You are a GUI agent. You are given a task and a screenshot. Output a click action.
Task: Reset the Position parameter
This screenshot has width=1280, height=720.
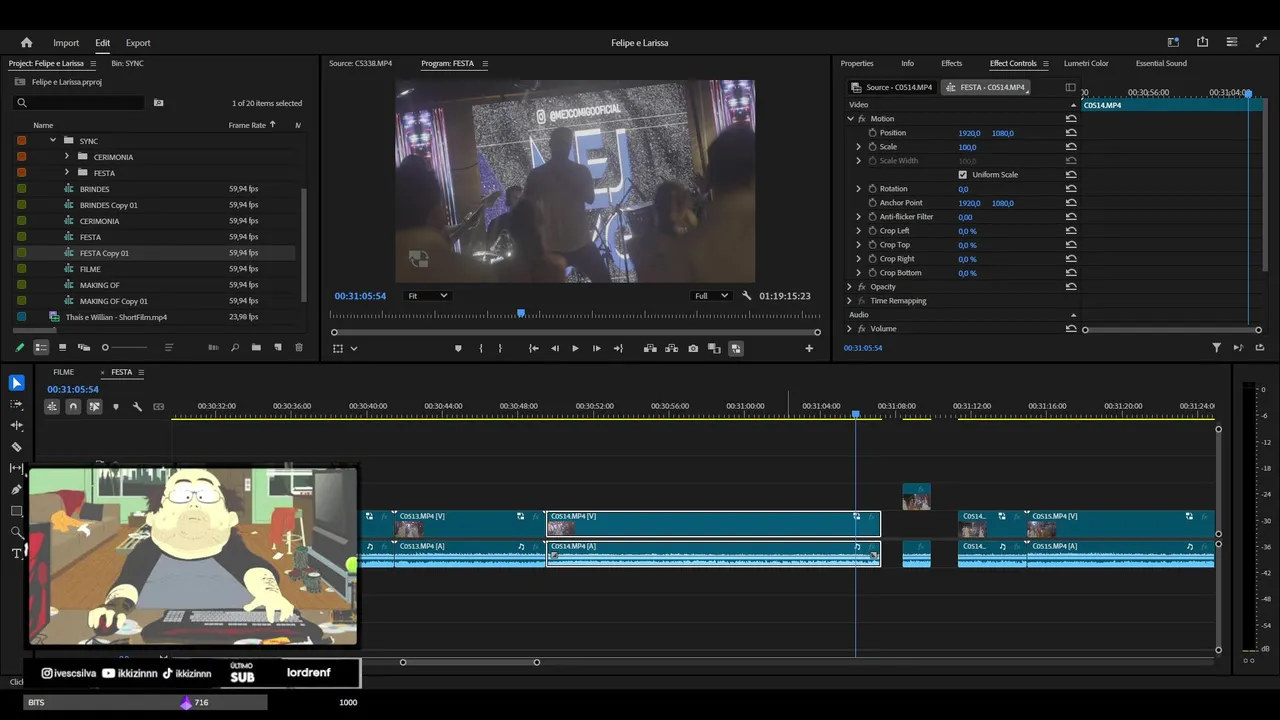1071,133
